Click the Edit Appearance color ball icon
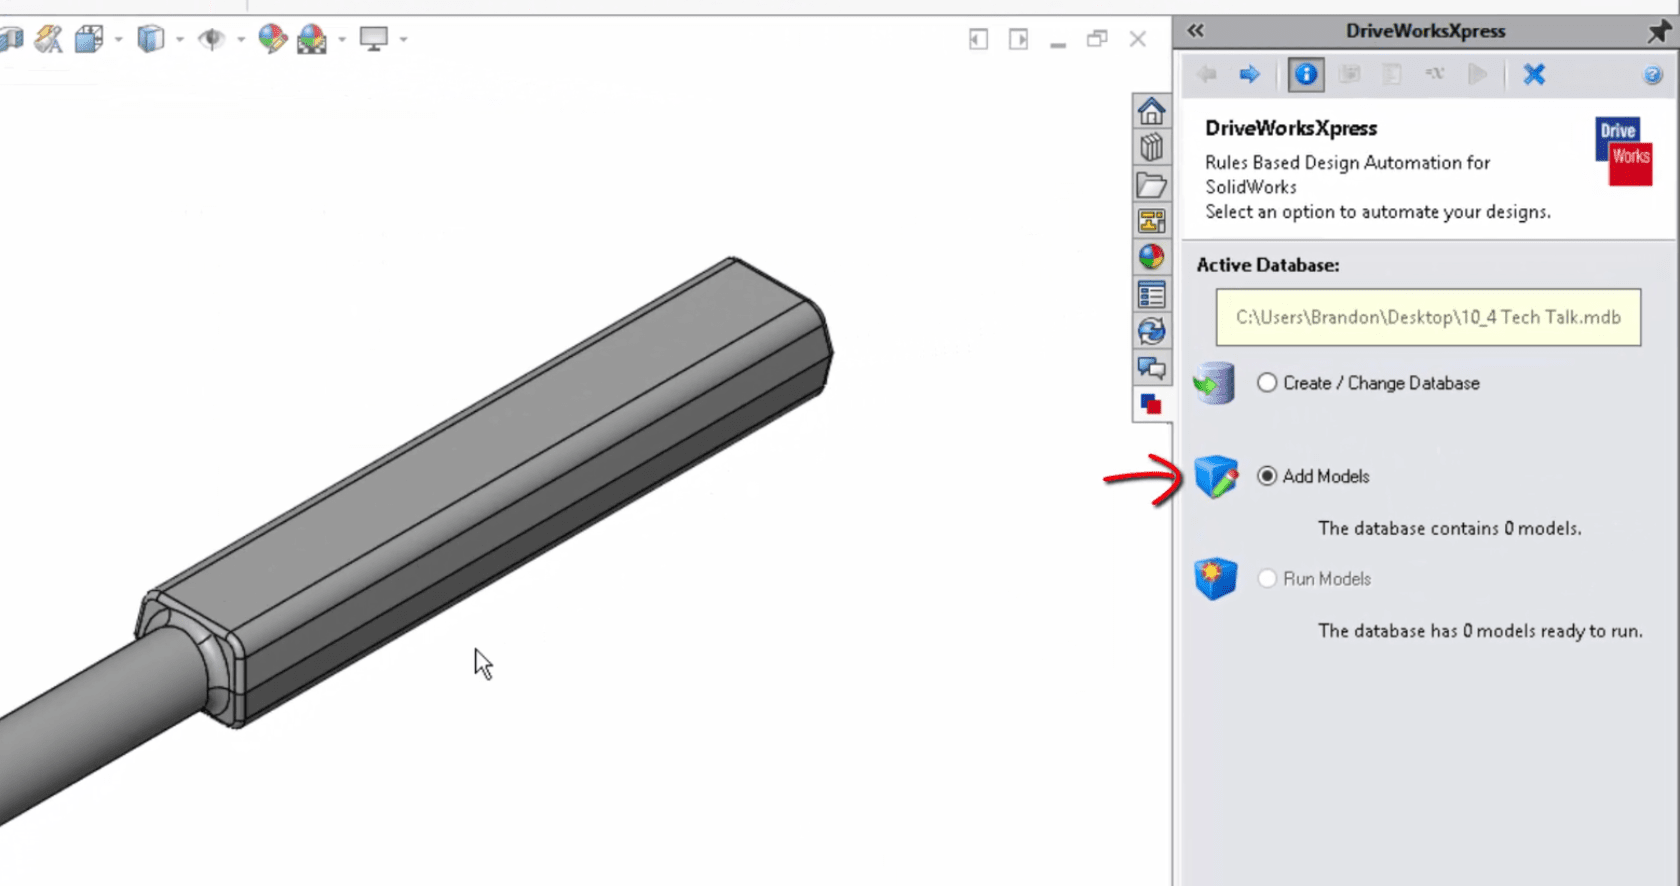The image size is (1680, 886). pyautogui.click(x=271, y=39)
